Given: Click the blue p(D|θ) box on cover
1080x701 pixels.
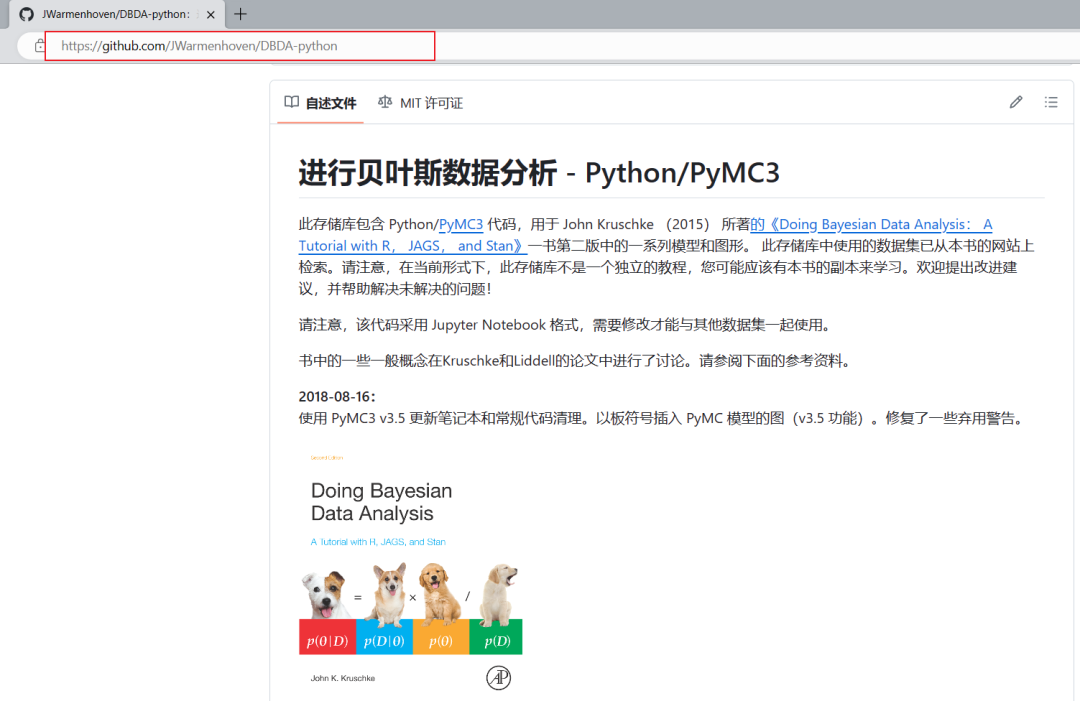Looking at the screenshot, I should (x=384, y=637).
